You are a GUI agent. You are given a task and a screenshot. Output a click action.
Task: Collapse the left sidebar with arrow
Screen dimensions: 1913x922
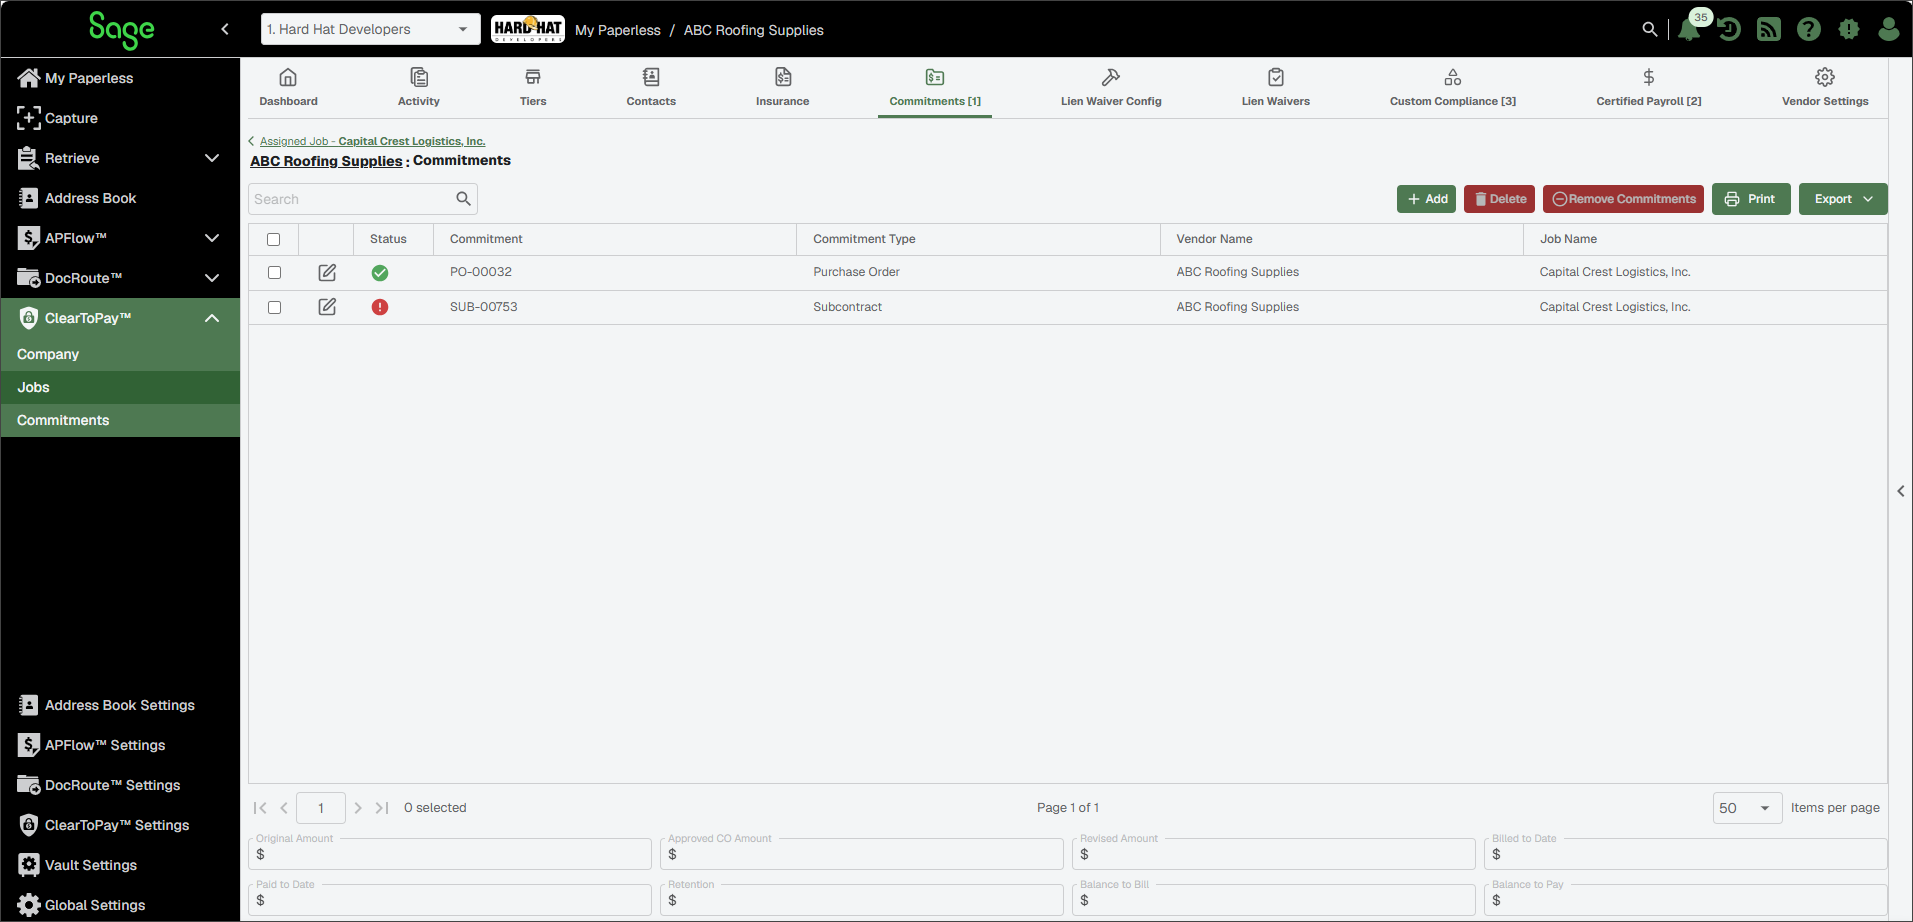tap(225, 29)
